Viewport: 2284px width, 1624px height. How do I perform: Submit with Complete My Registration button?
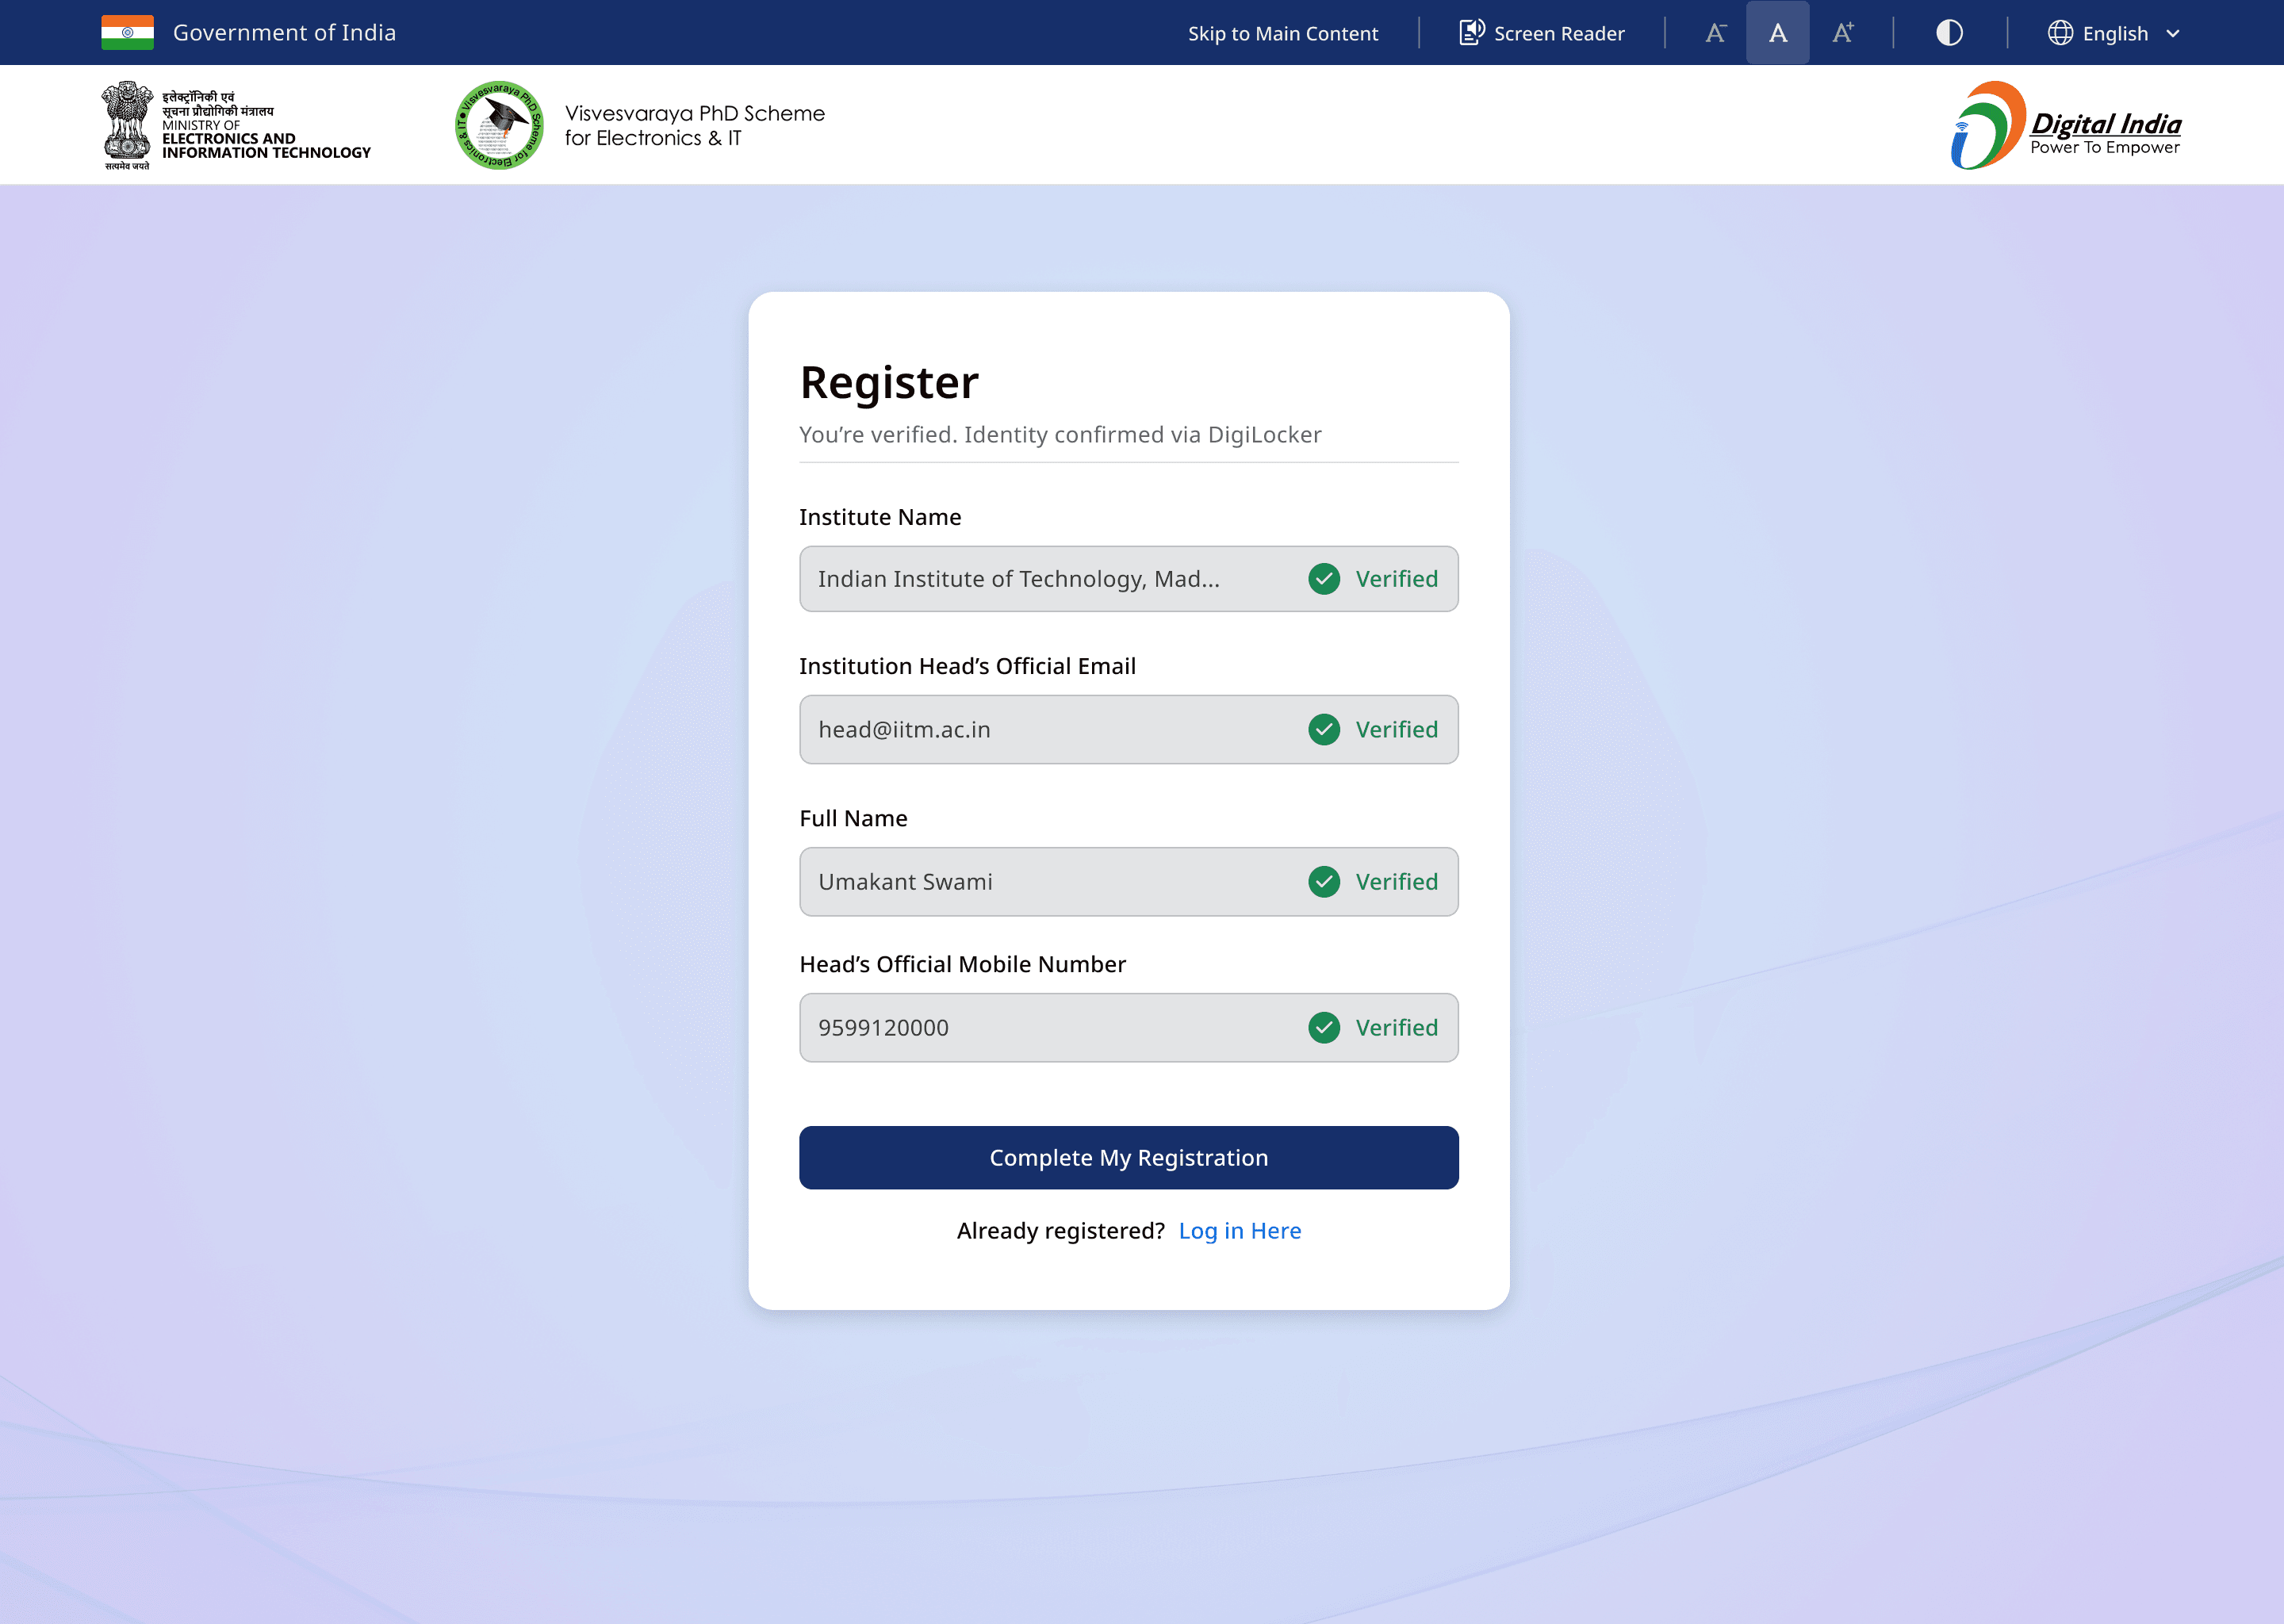pos(1129,1158)
